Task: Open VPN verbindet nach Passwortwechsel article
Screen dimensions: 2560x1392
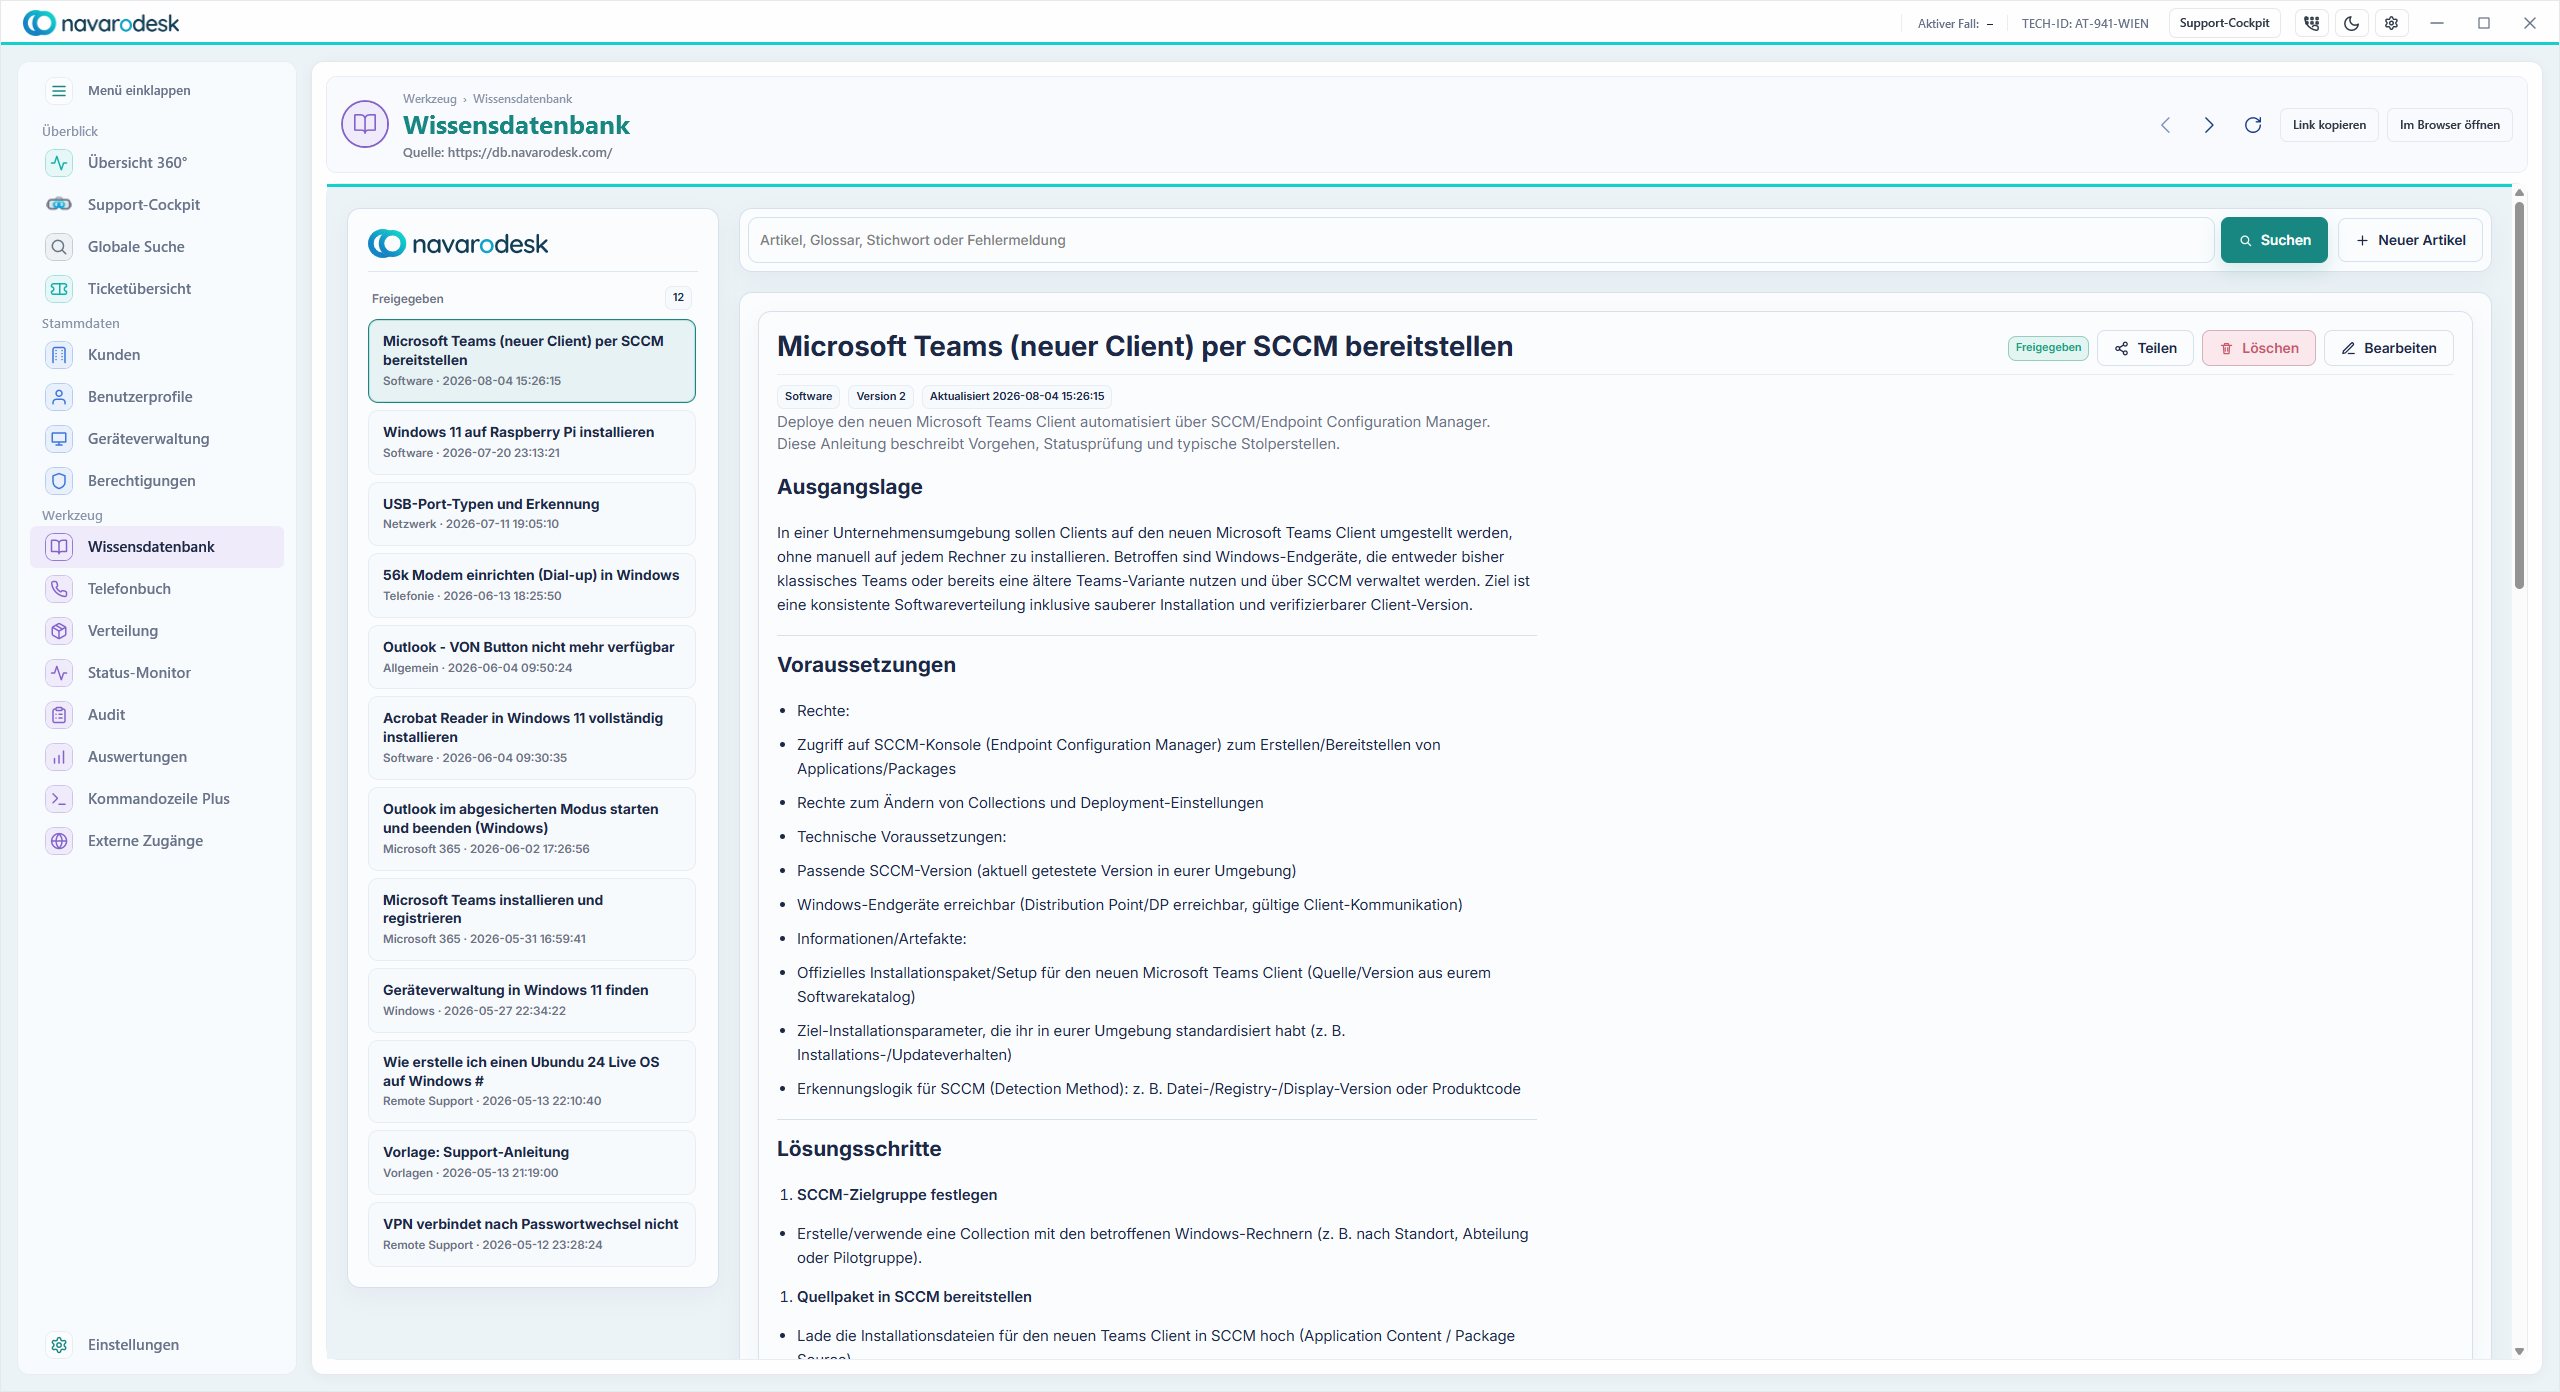Action: point(532,1234)
